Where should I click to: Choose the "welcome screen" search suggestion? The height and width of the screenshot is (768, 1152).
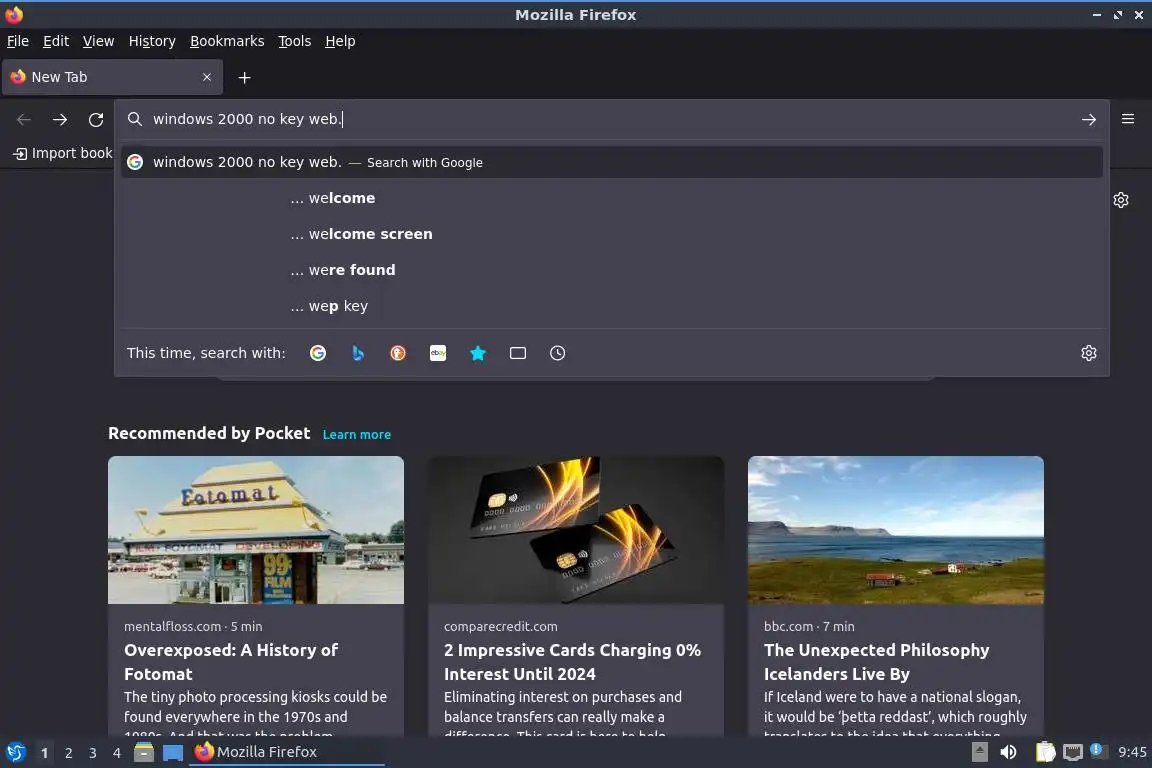pos(611,234)
